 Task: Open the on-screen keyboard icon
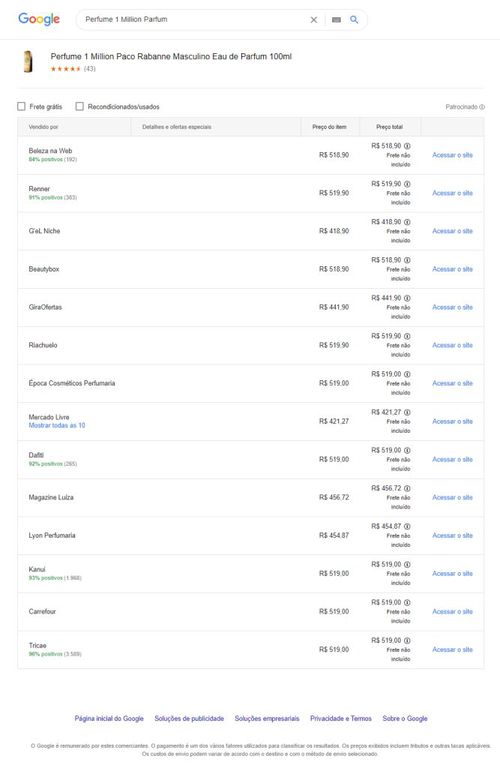pos(336,20)
